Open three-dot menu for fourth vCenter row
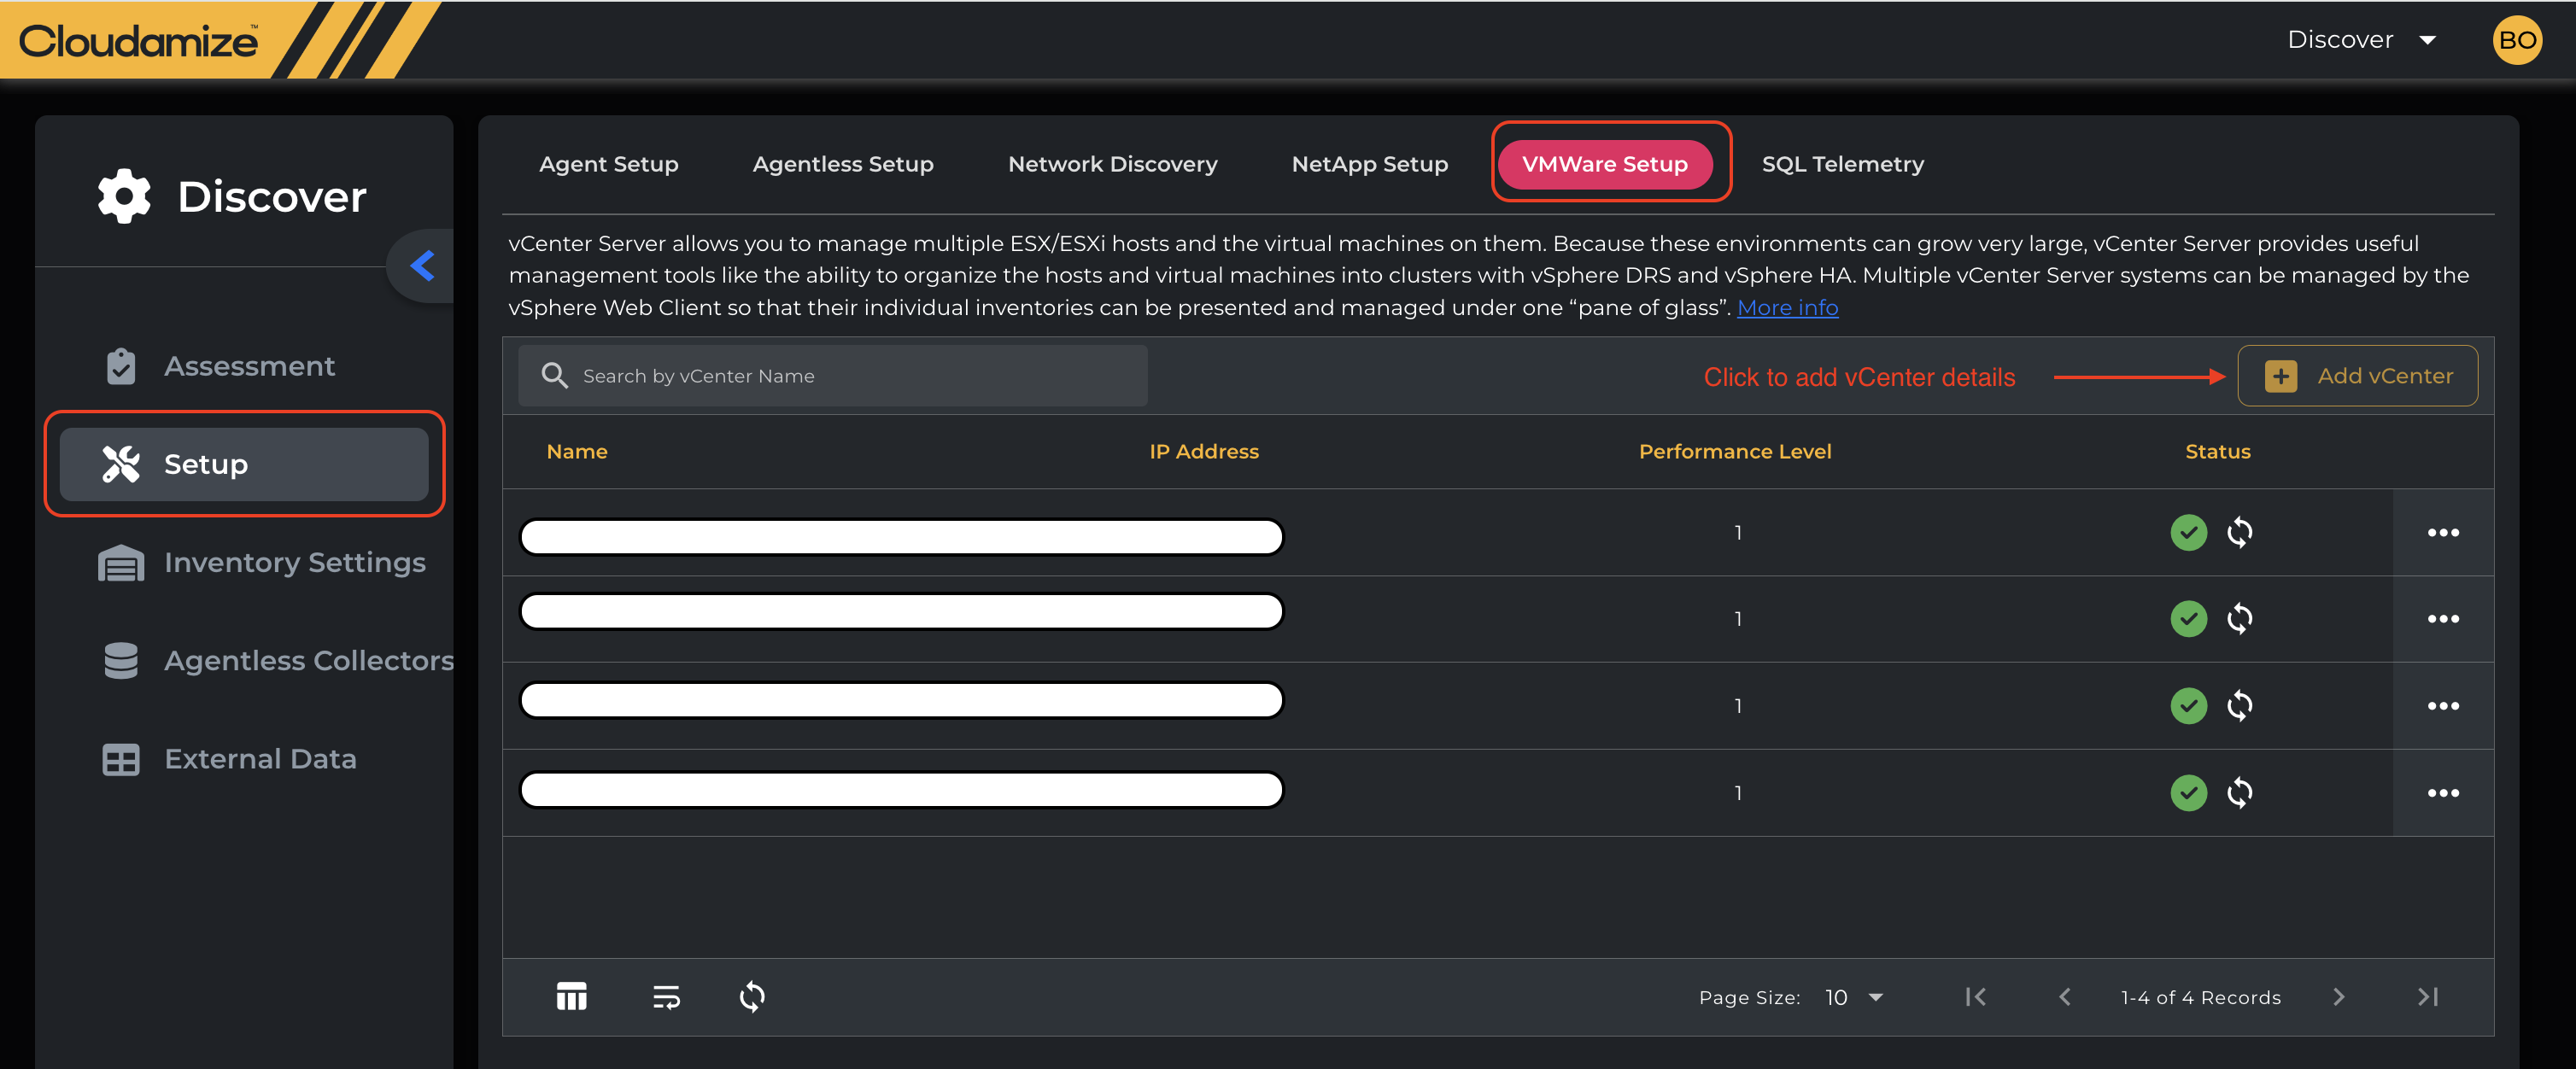Image resolution: width=2576 pixels, height=1069 pixels. click(2442, 793)
